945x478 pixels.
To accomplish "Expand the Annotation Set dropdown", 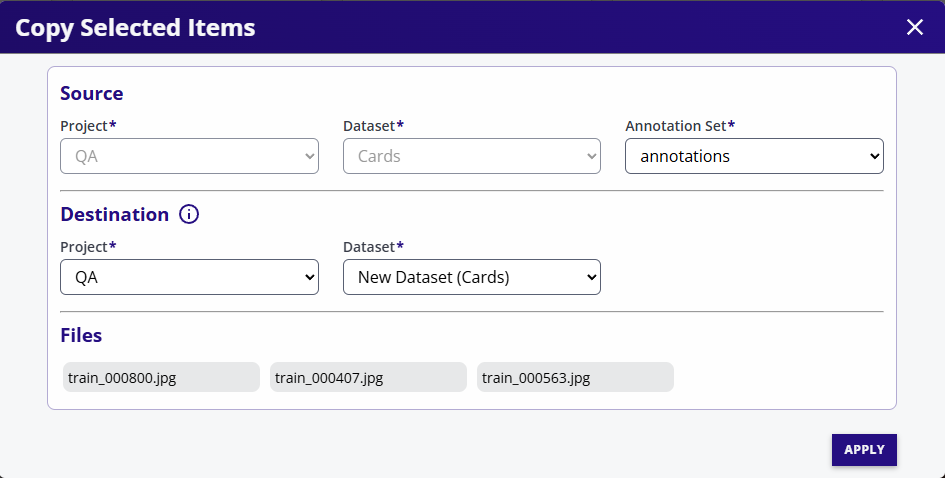I will tap(754, 156).
